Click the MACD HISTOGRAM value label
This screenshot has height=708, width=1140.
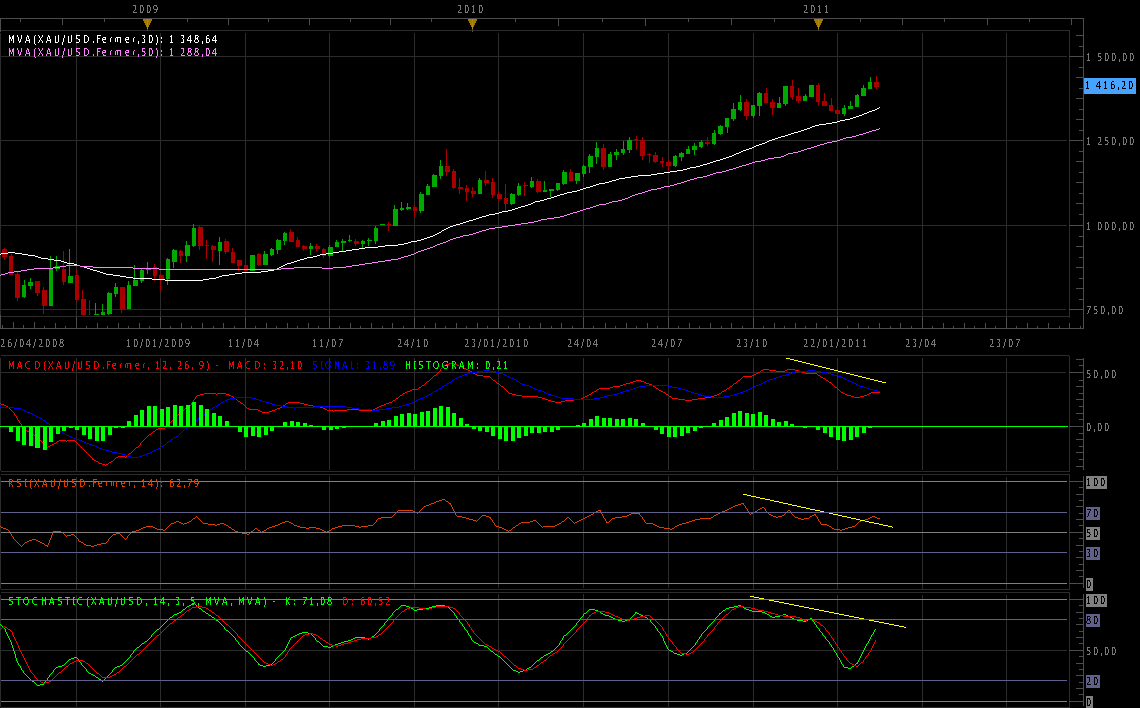pos(456,366)
